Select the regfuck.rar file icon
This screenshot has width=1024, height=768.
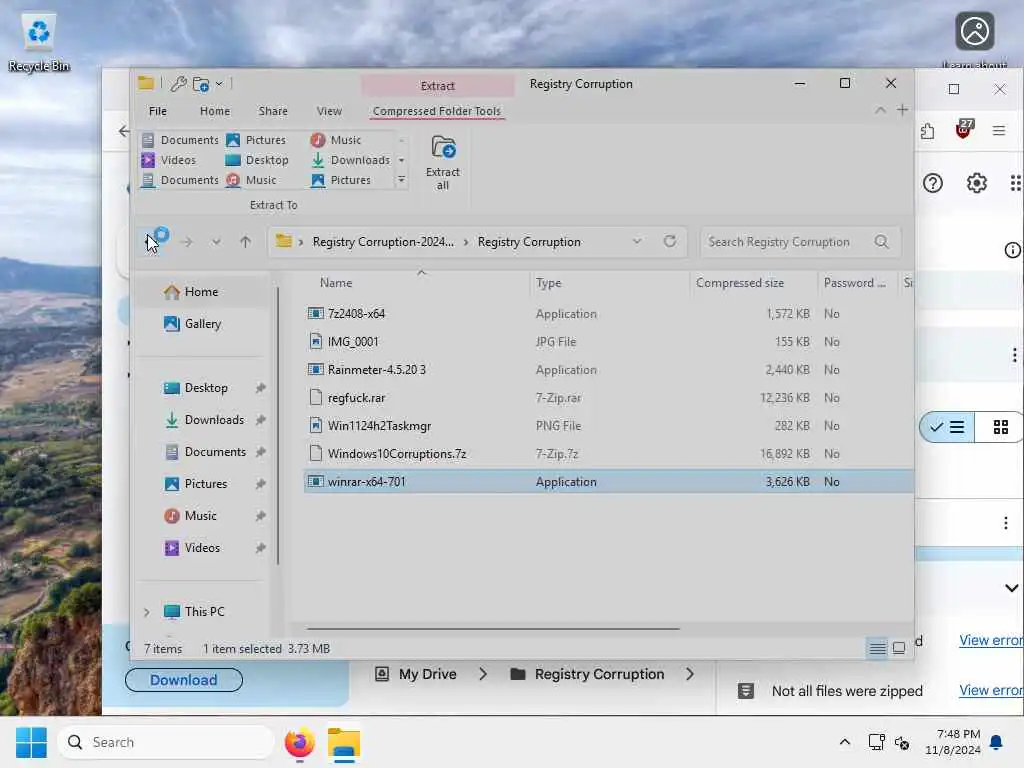[315, 397]
